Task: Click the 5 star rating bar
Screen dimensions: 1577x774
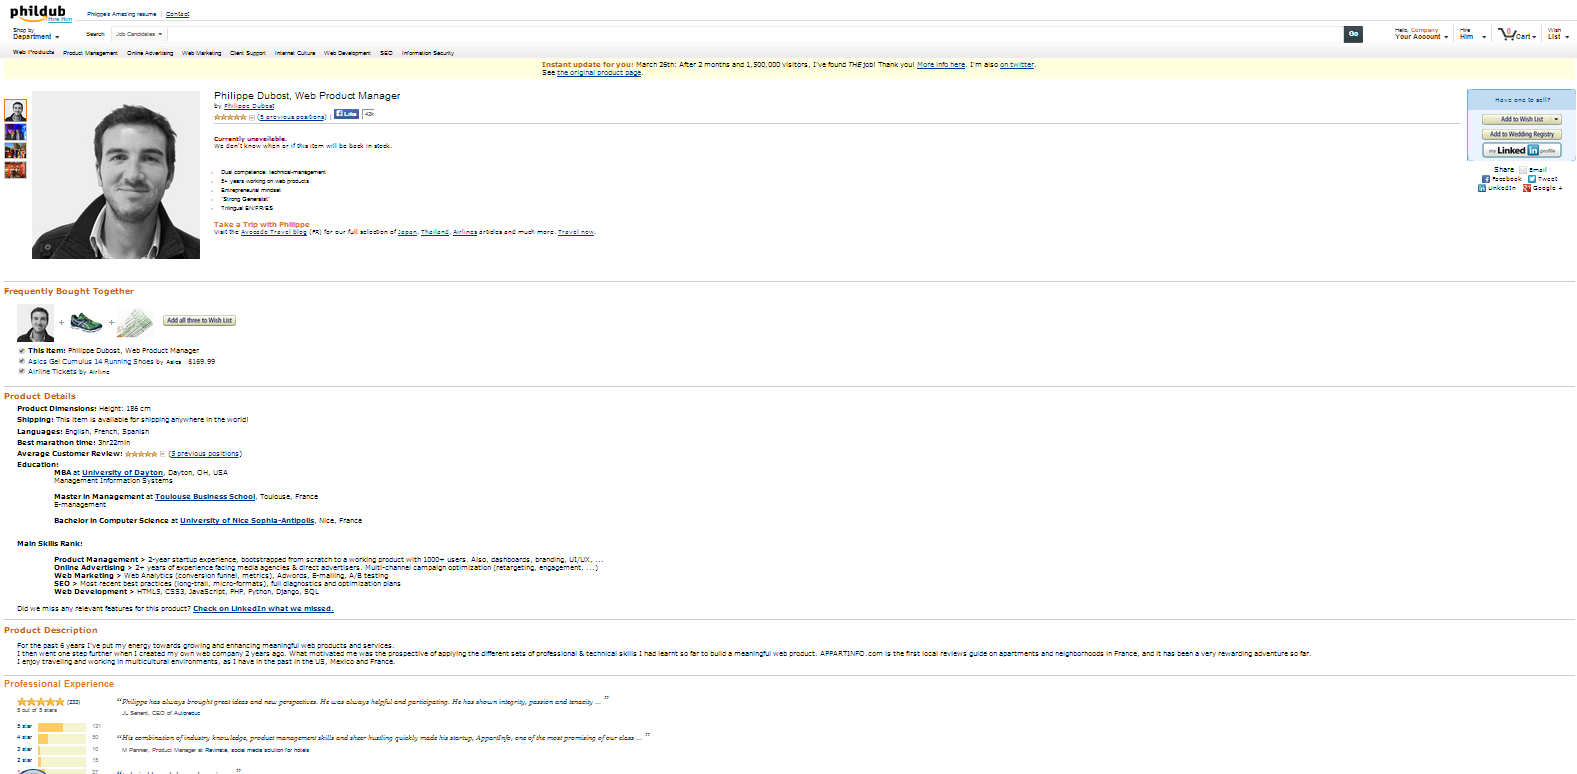Action: pos(62,727)
